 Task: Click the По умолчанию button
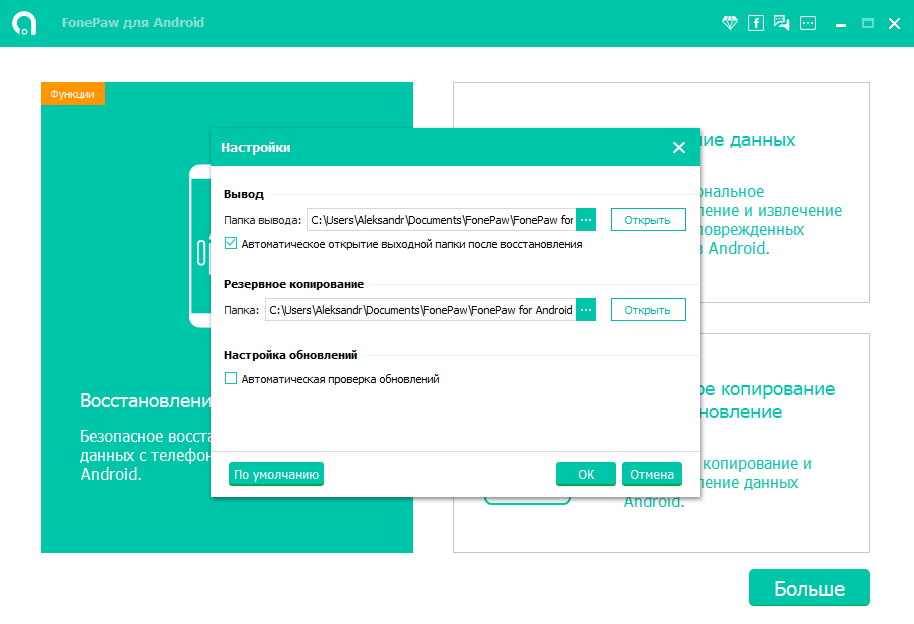pos(277,474)
